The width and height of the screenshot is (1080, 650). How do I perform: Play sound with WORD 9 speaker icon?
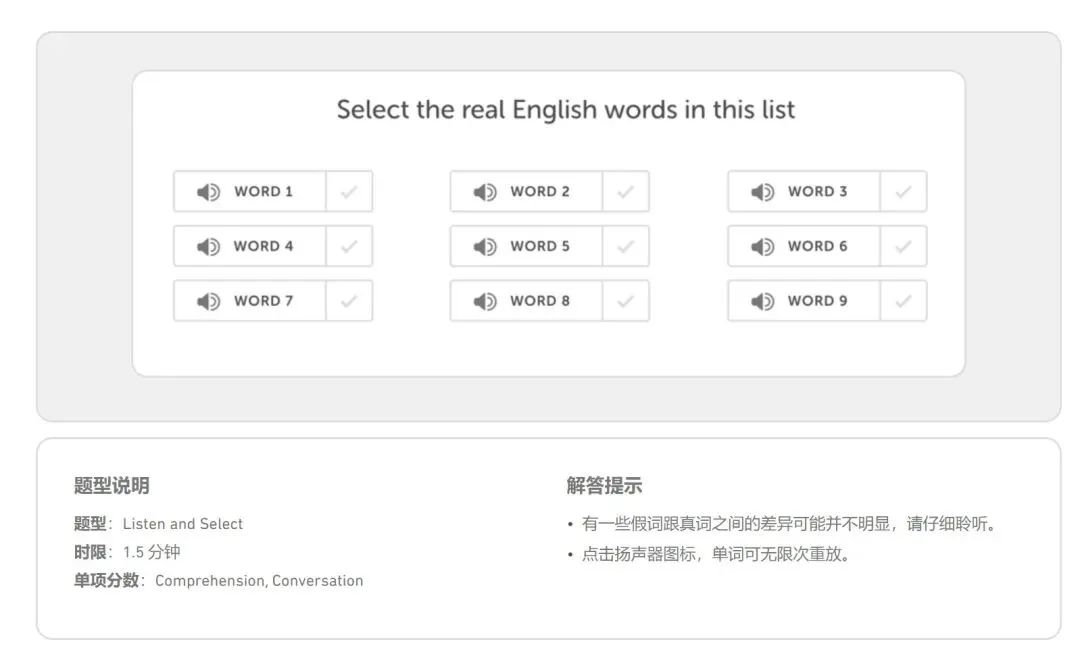(x=762, y=301)
